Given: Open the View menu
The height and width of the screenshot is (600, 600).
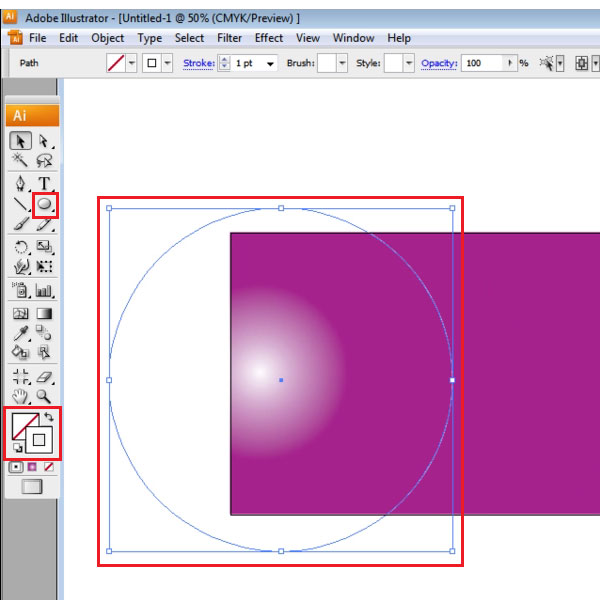Looking at the screenshot, I should tap(308, 38).
